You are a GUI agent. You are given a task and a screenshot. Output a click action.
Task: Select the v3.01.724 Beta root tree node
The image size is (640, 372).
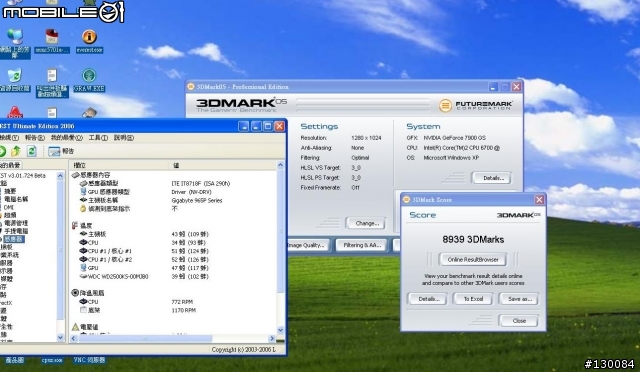click(23, 176)
